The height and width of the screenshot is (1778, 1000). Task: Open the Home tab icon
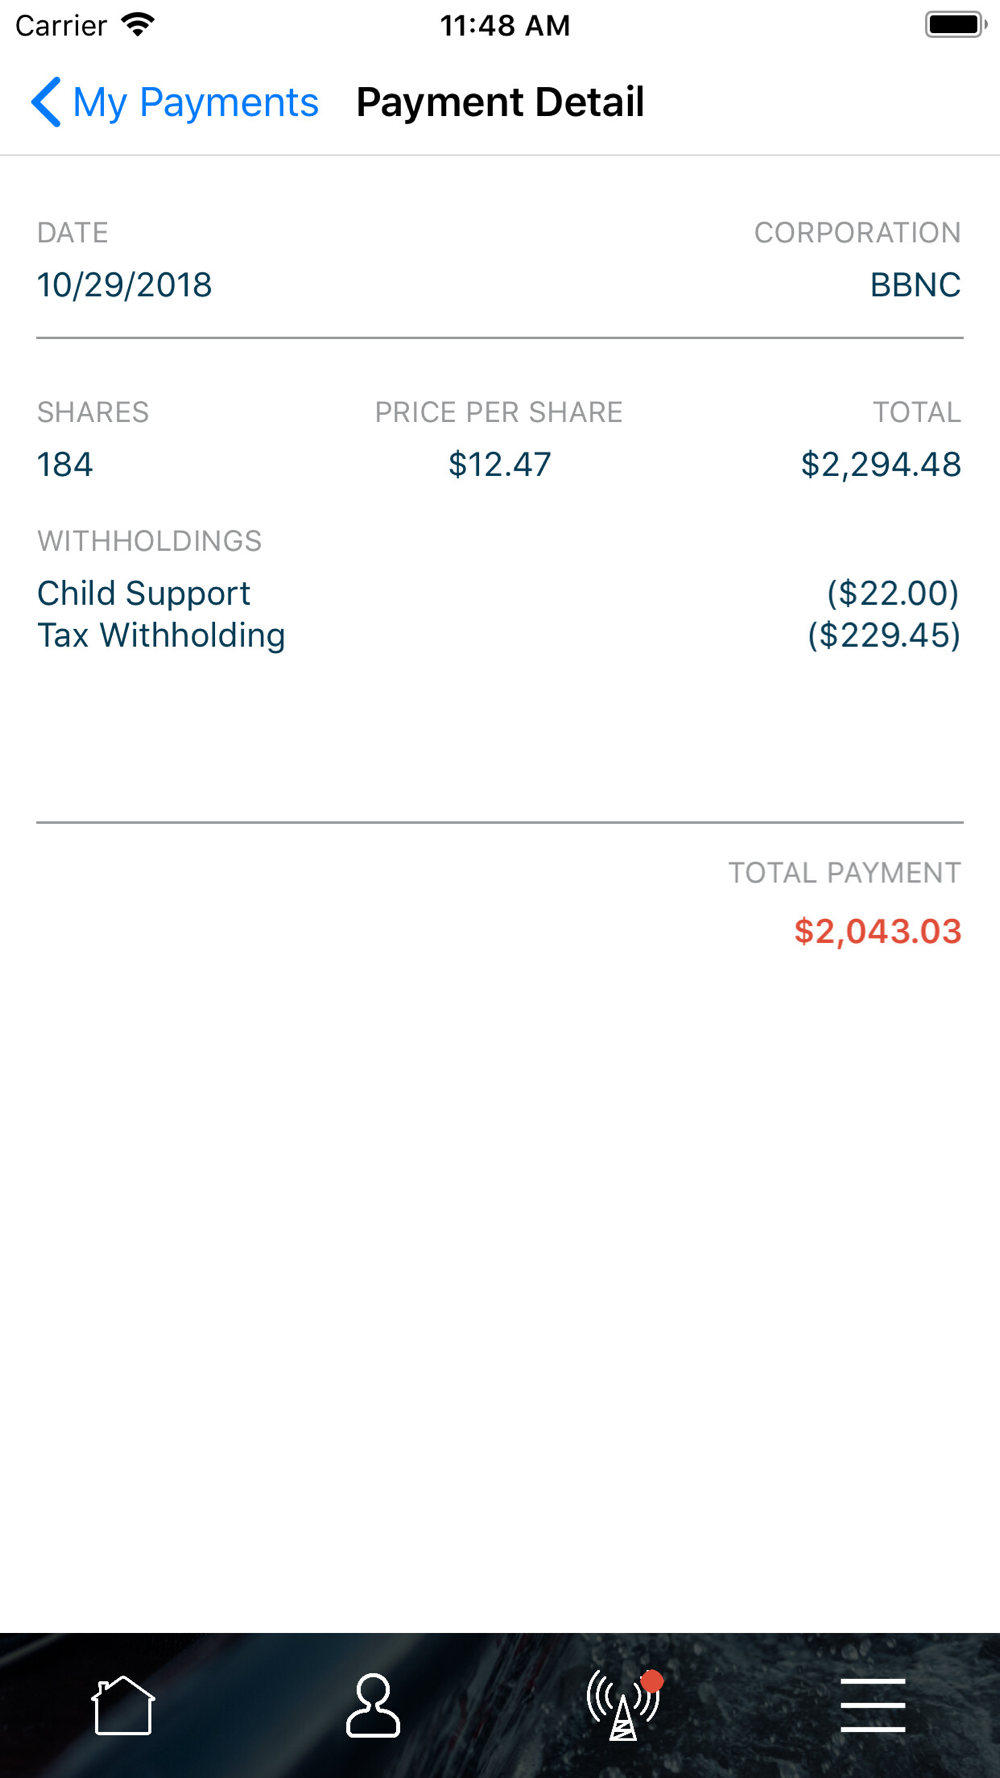coord(123,1706)
